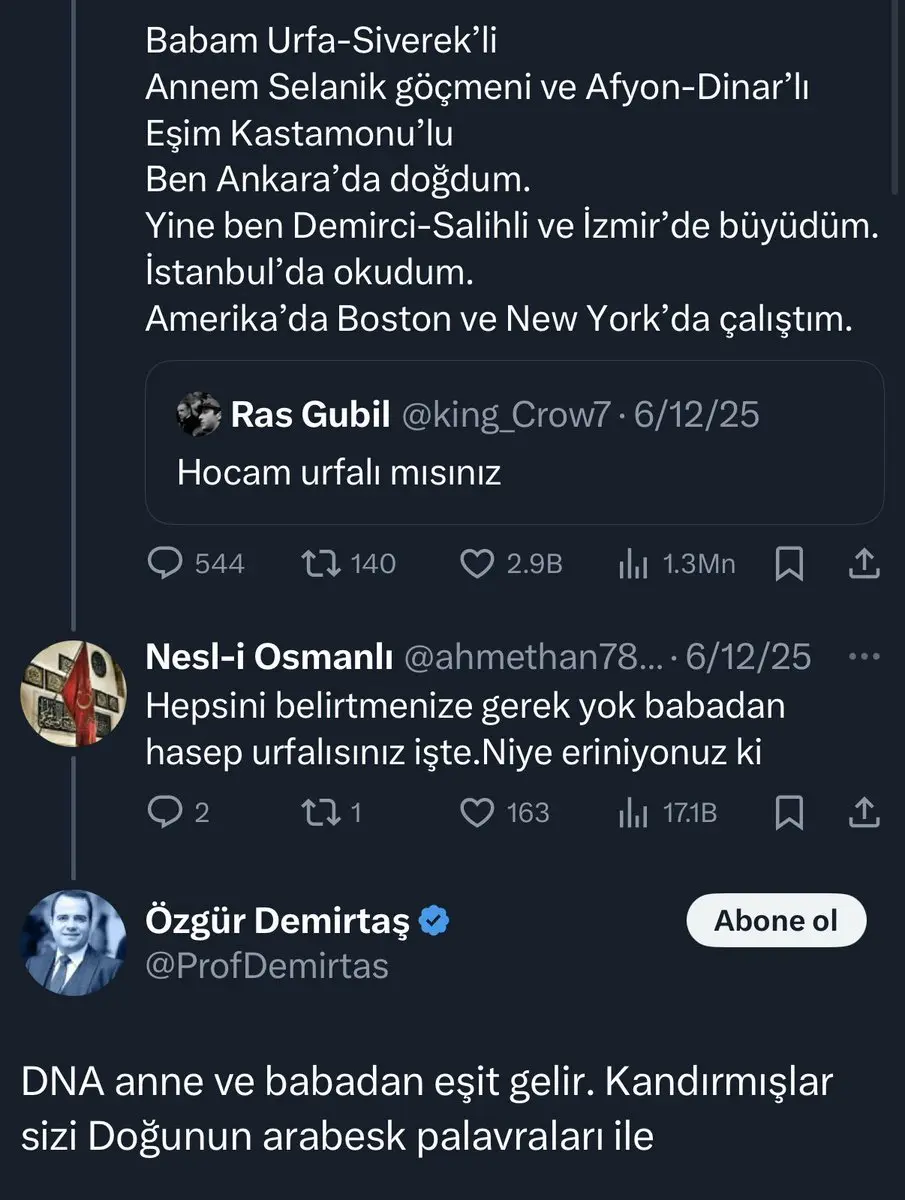Retweet the post with 140 reposts

321,564
